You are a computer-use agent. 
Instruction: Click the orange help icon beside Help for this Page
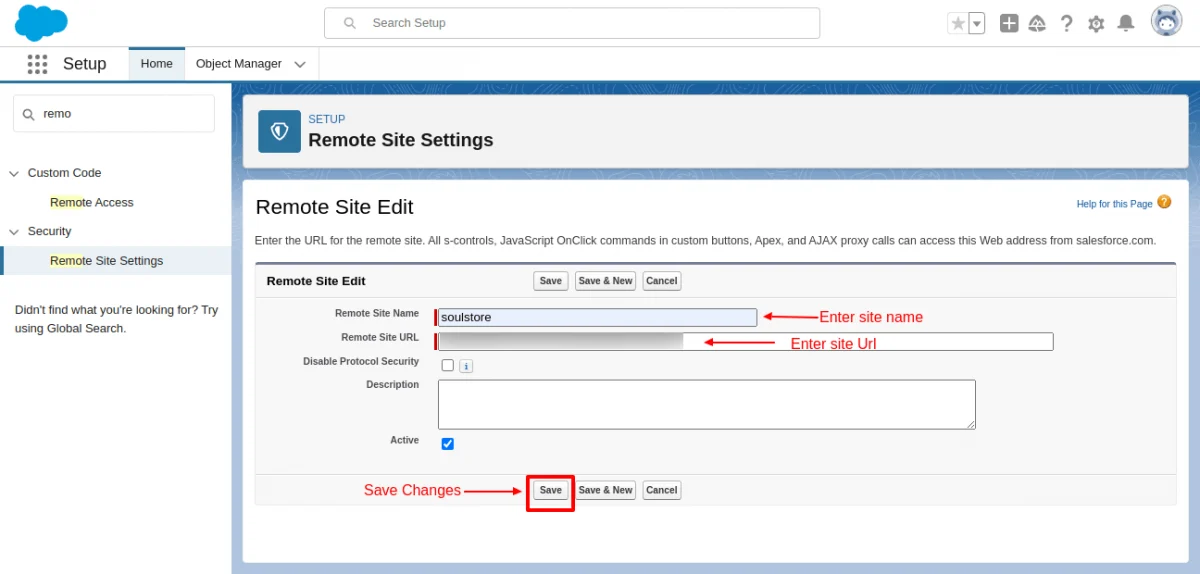coord(1164,202)
